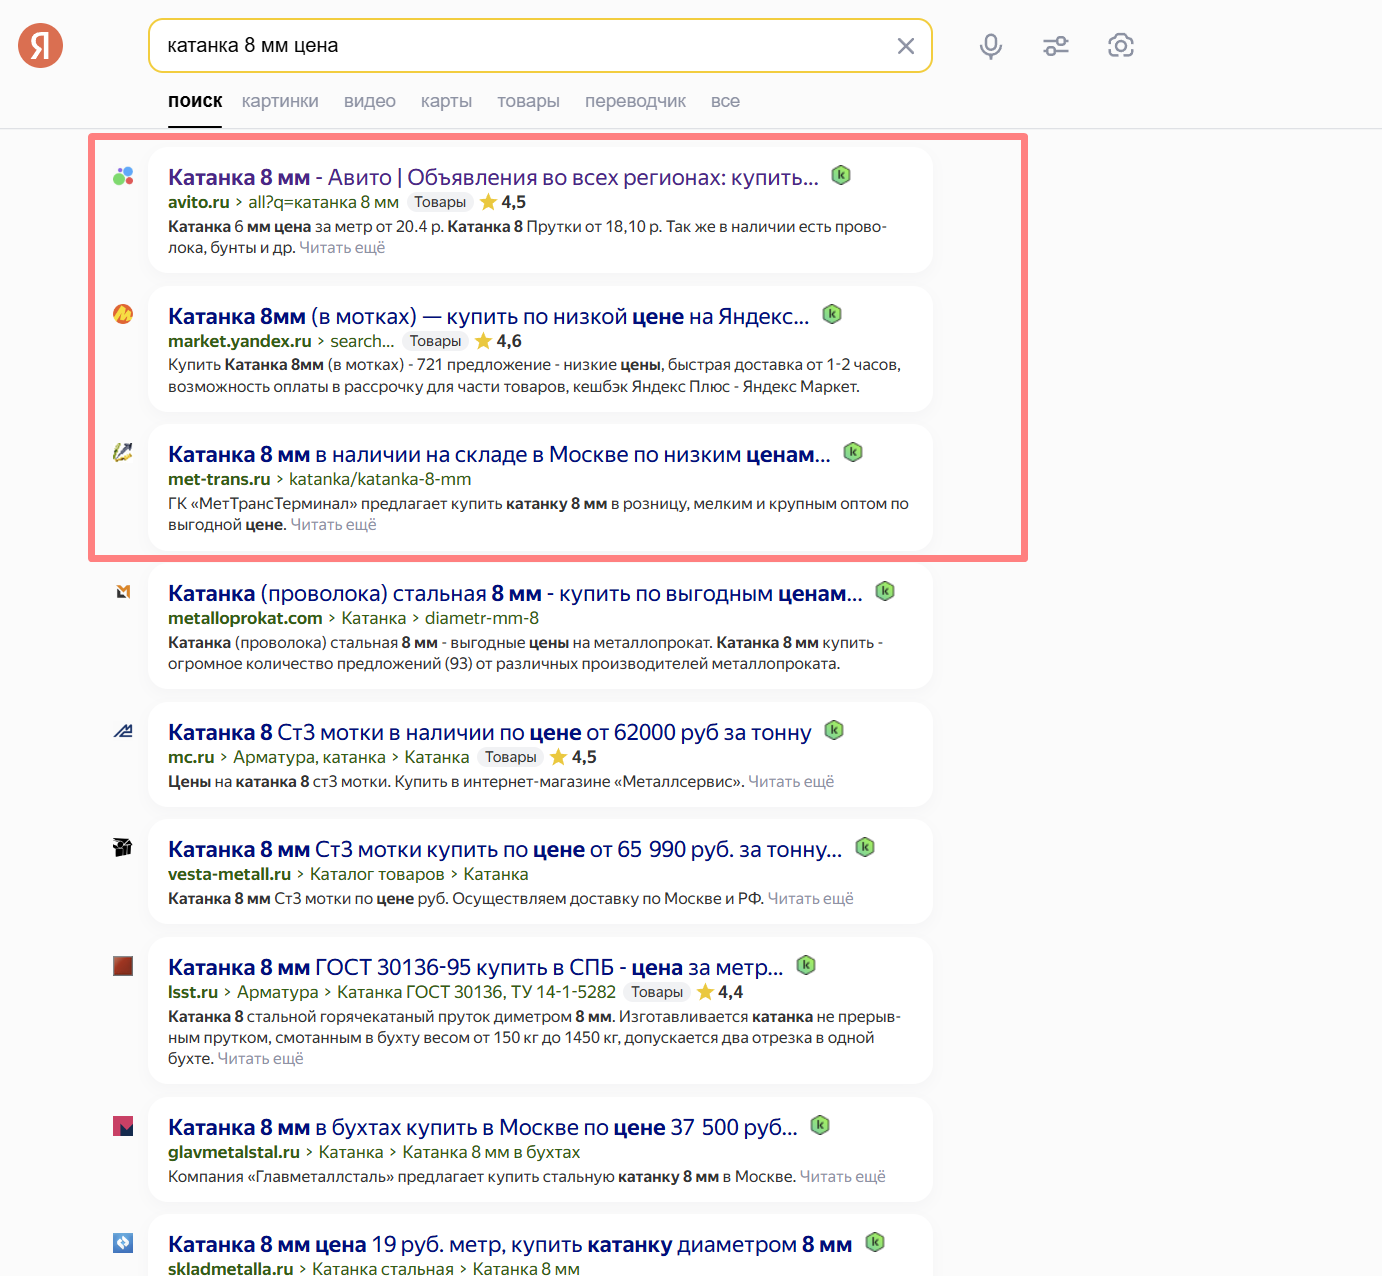
Task: Click green shield badge beside glavmetalstal result
Action: click(820, 1125)
